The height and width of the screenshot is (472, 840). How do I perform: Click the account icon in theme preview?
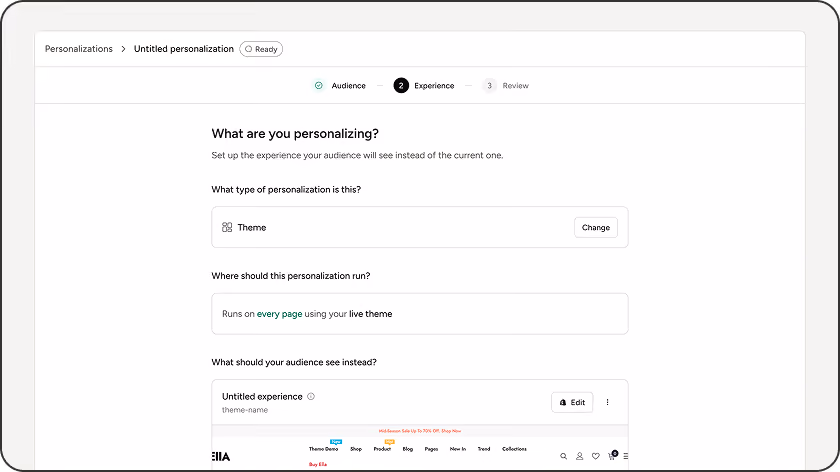click(x=580, y=456)
